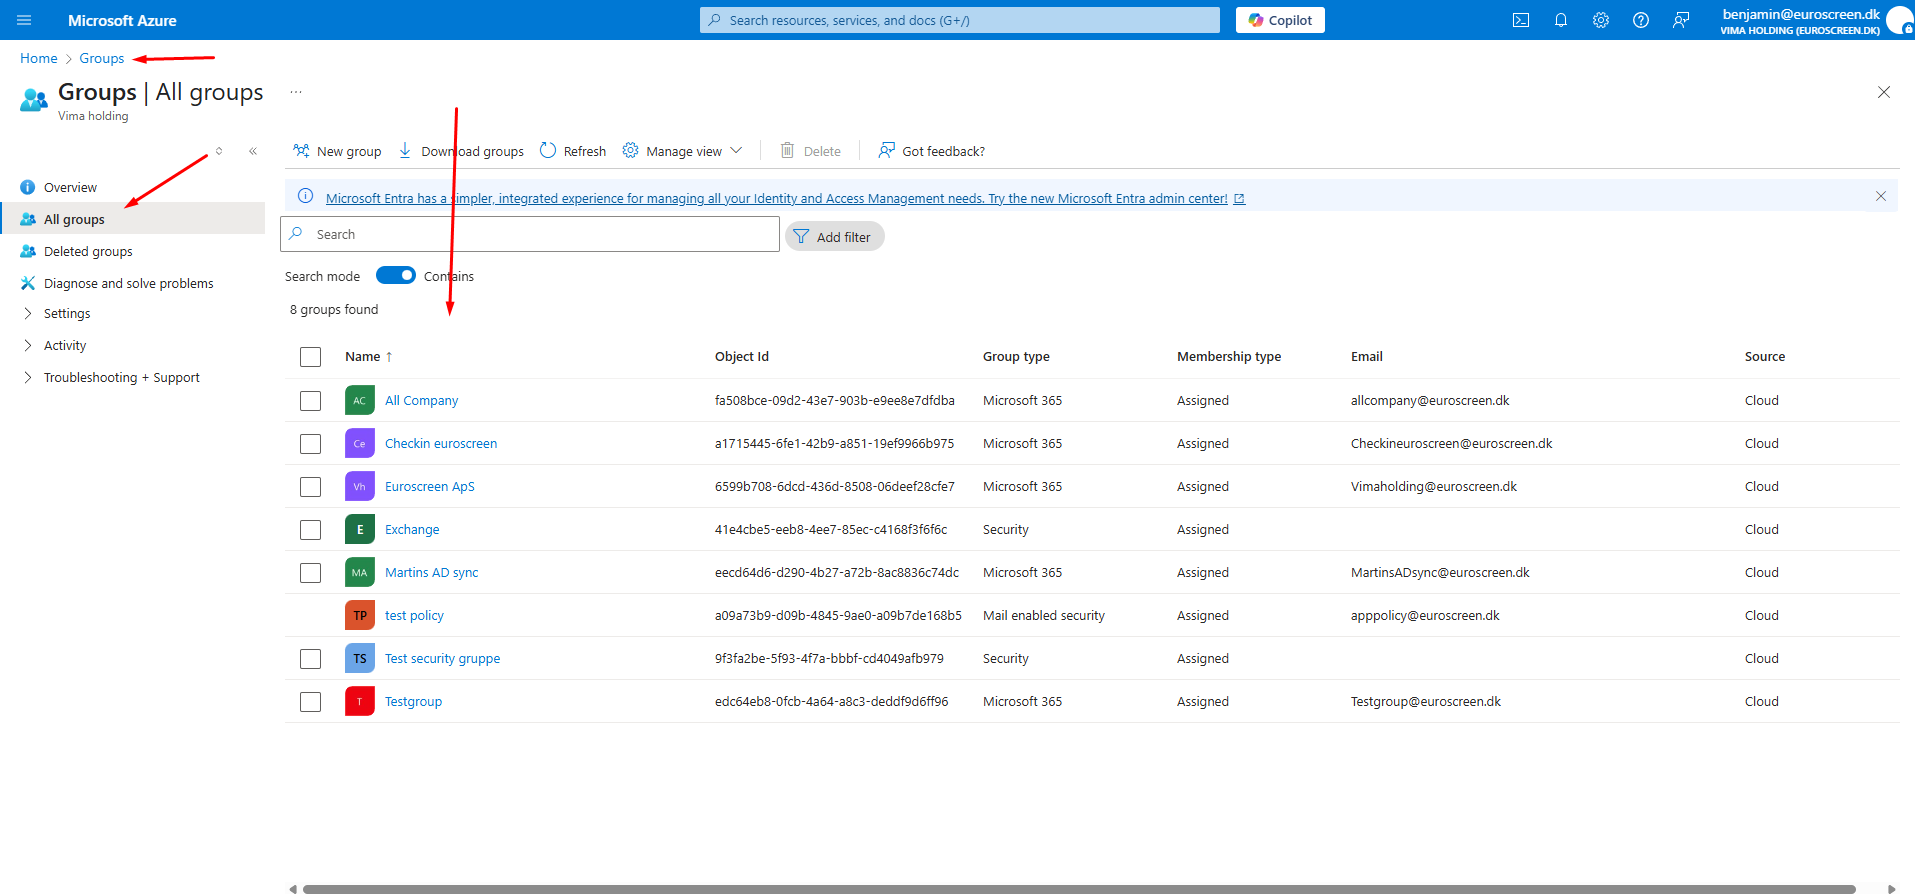Click the Delete toolbar button

coord(811,151)
